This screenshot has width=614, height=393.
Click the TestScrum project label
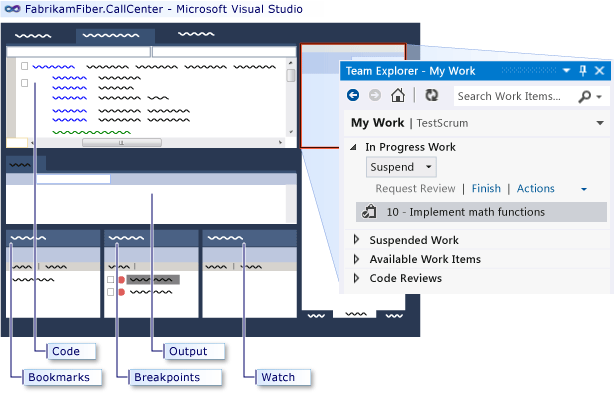click(442, 123)
